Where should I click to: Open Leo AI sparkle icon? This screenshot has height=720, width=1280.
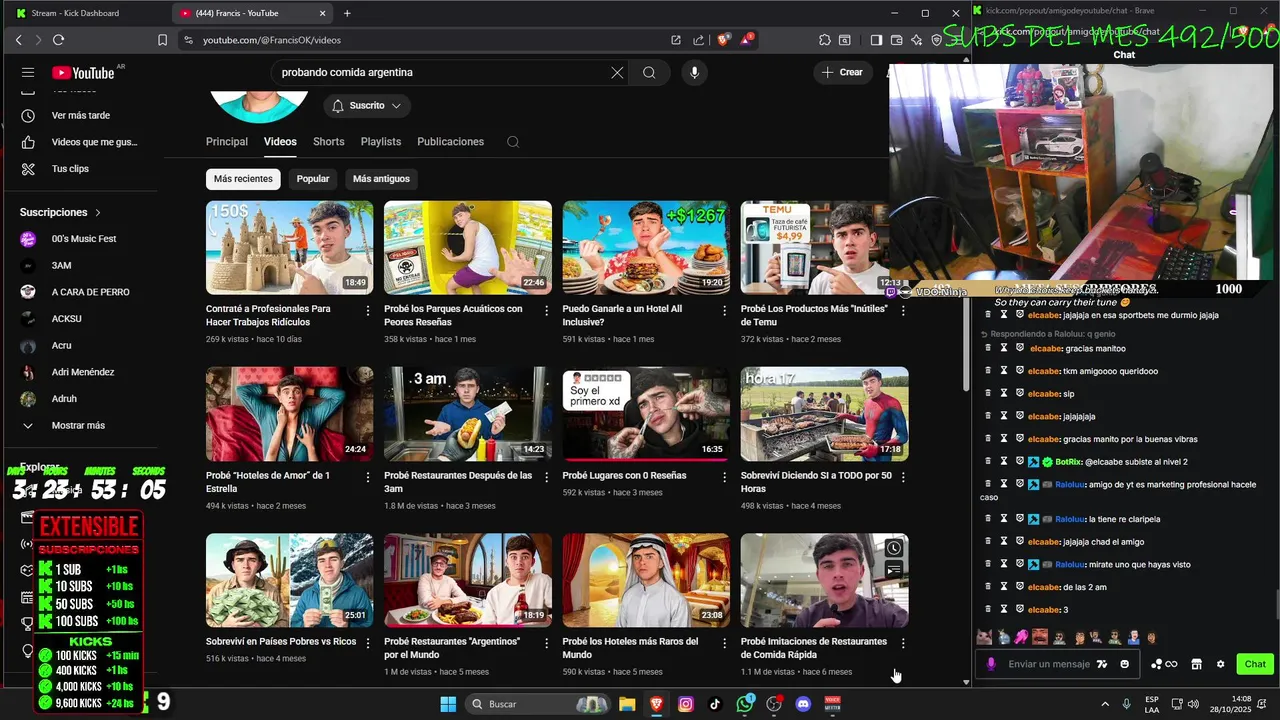pos(916,40)
